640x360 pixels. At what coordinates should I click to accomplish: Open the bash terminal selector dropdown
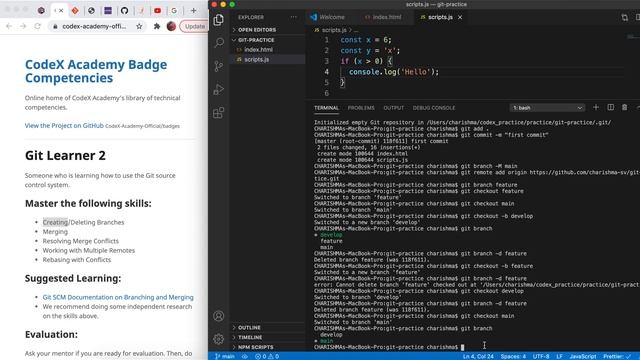[547, 108]
